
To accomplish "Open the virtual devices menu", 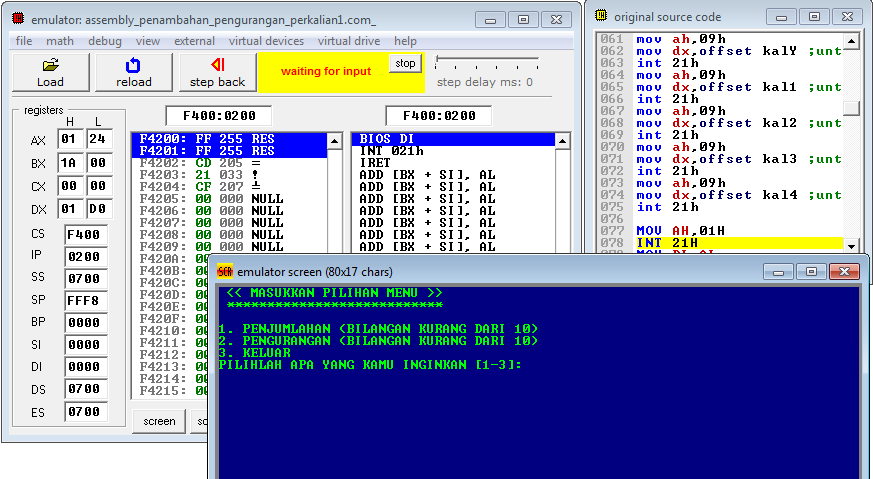I will [x=266, y=41].
